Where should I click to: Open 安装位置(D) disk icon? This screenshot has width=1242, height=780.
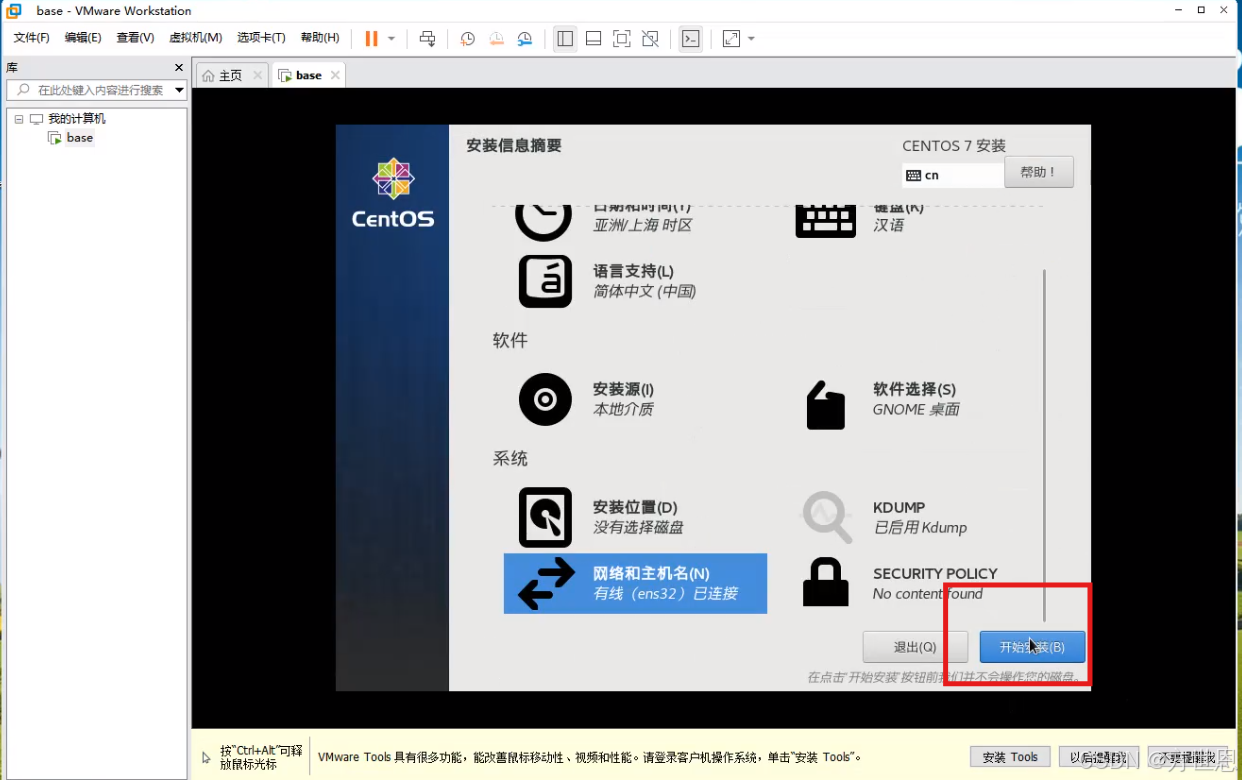point(545,517)
